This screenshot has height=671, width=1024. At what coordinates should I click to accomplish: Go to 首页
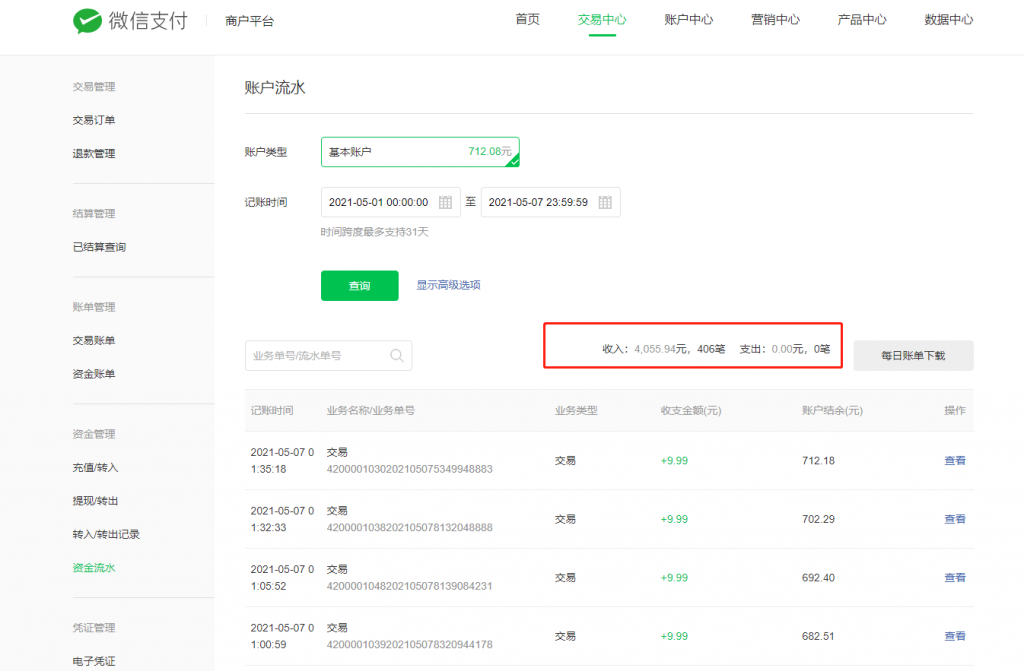click(528, 18)
